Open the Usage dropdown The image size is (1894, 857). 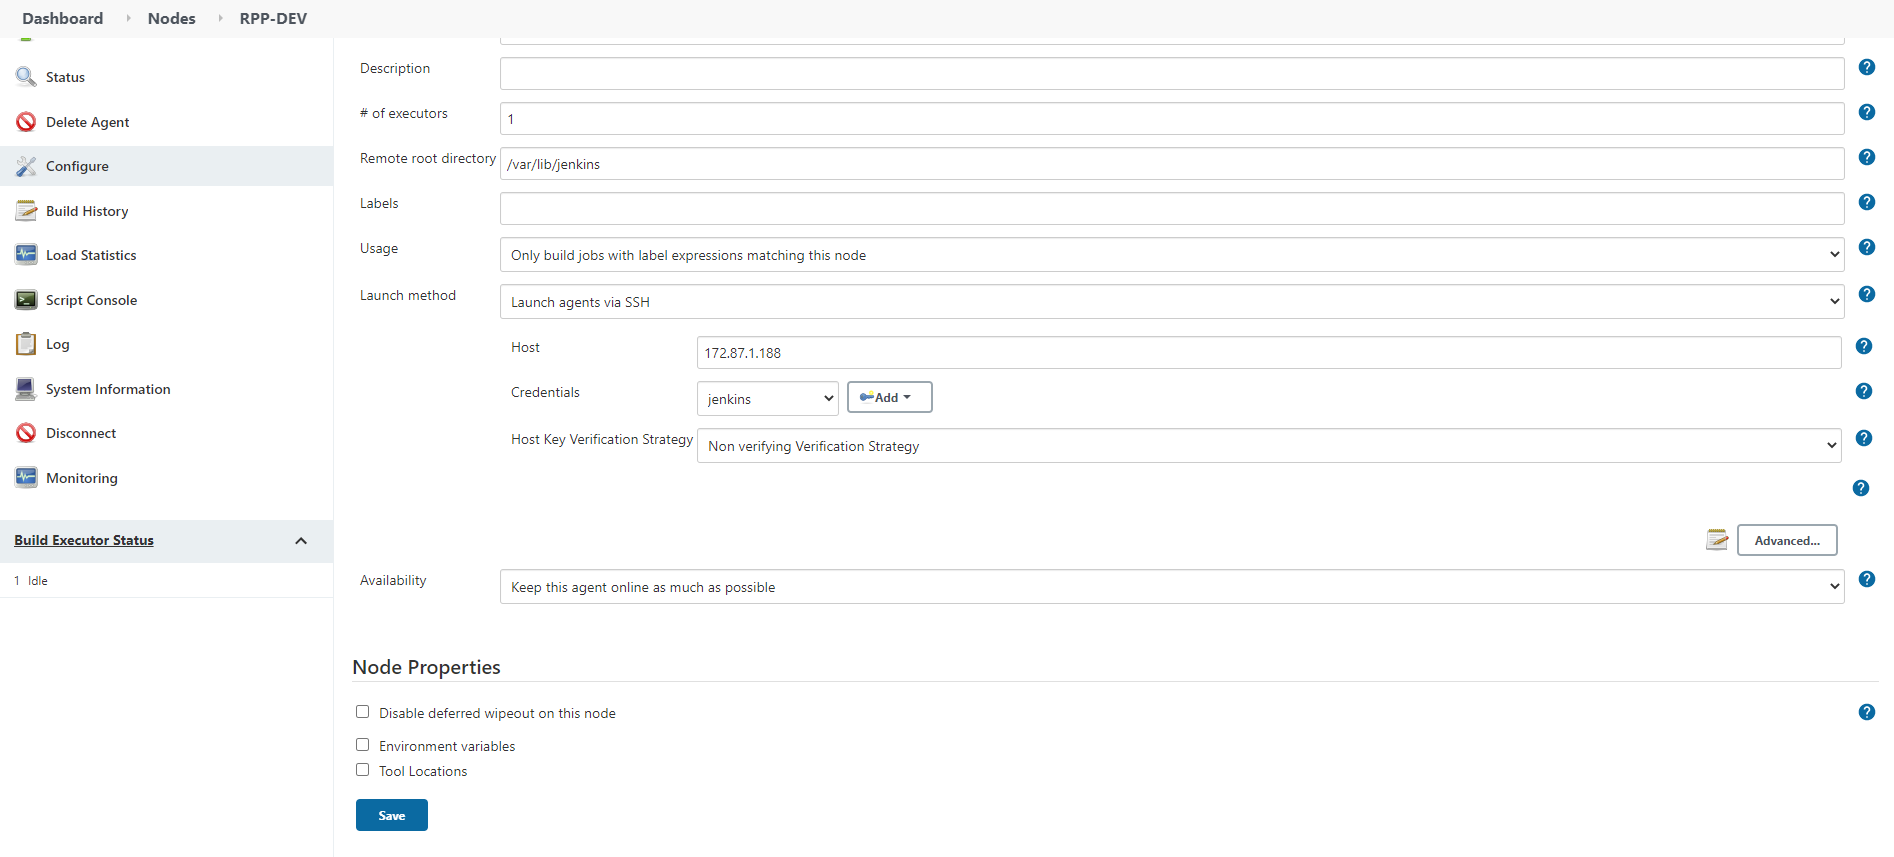1171,255
